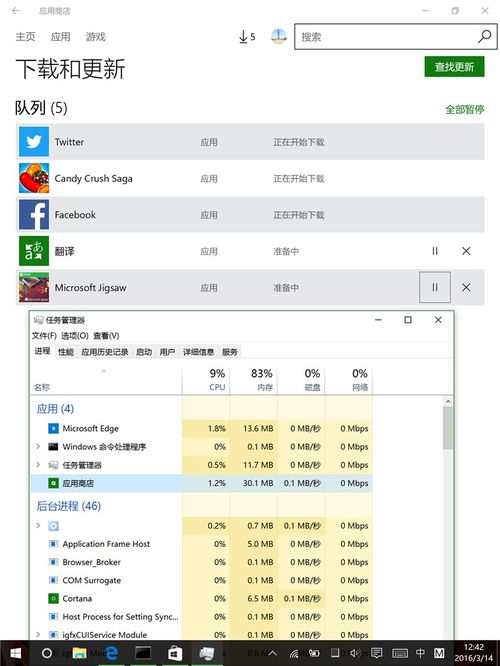
Task: Pause the 翻译 download
Action: pyautogui.click(x=435, y=251)
